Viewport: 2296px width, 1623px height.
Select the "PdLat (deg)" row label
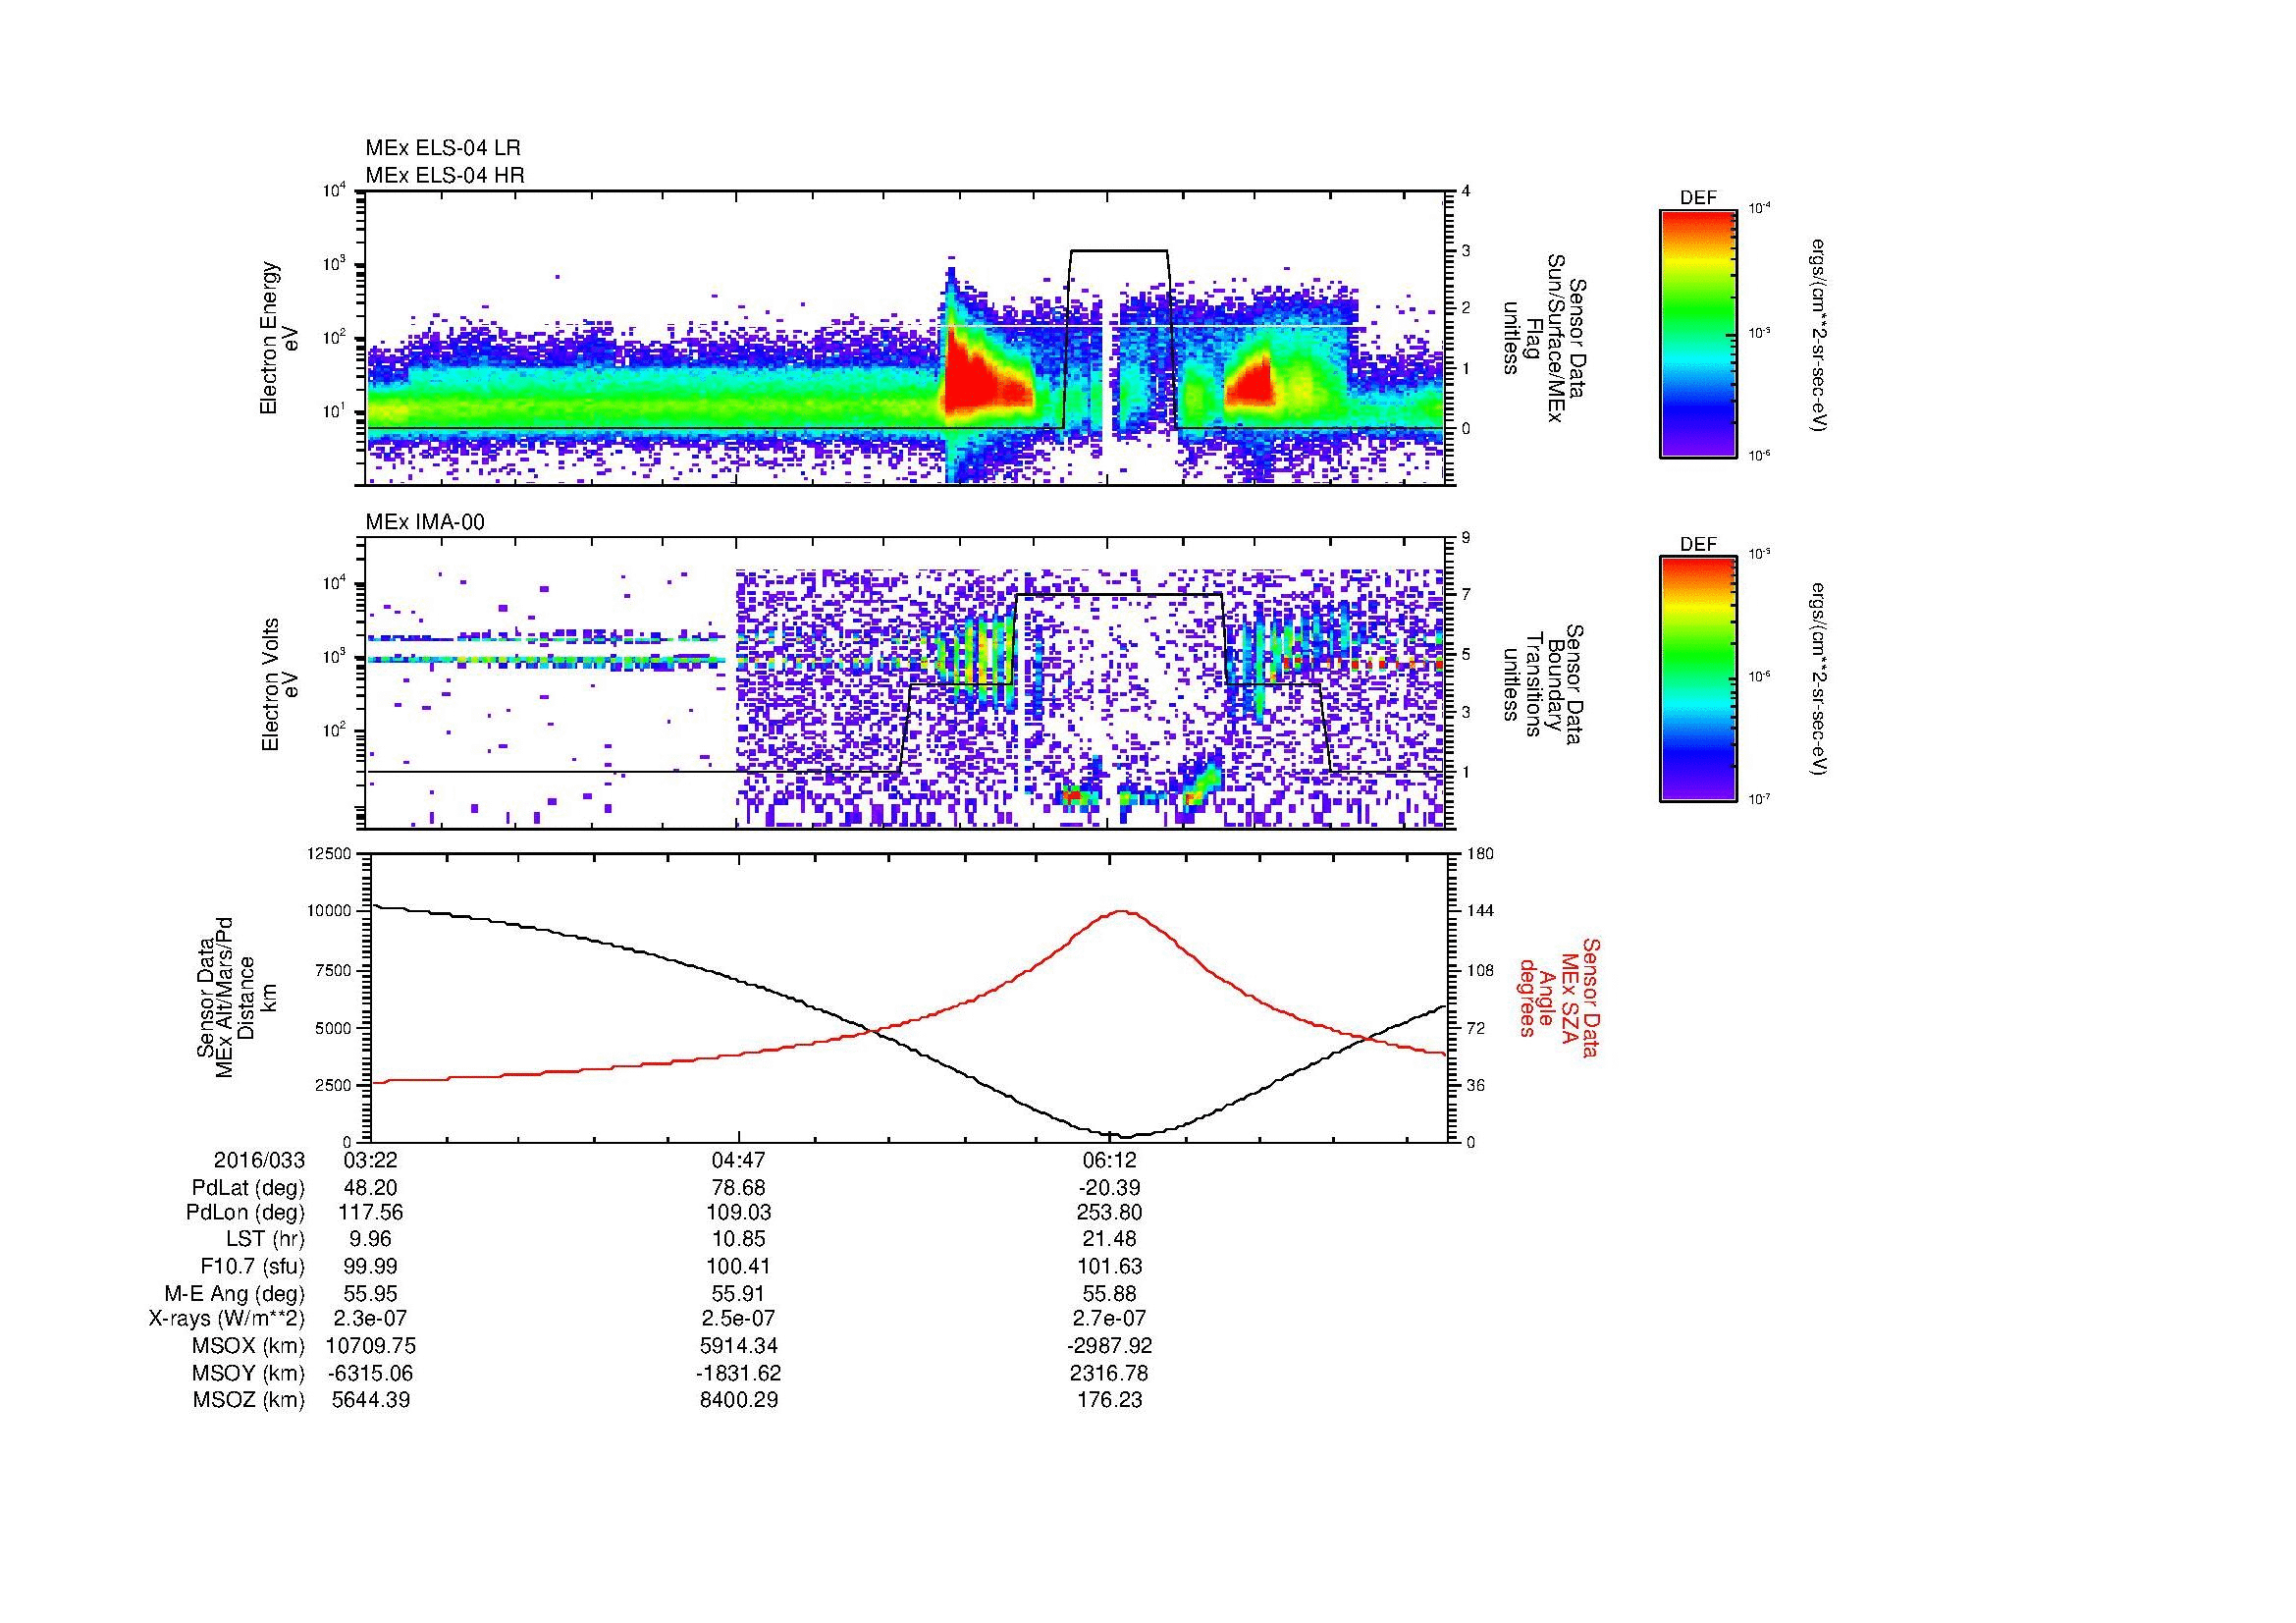point(248,1188)
